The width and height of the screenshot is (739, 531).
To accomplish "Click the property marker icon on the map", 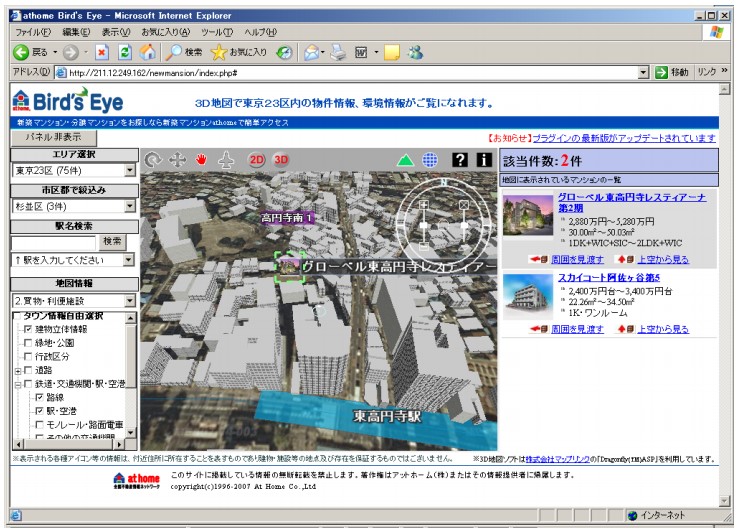I will (288, 267).
